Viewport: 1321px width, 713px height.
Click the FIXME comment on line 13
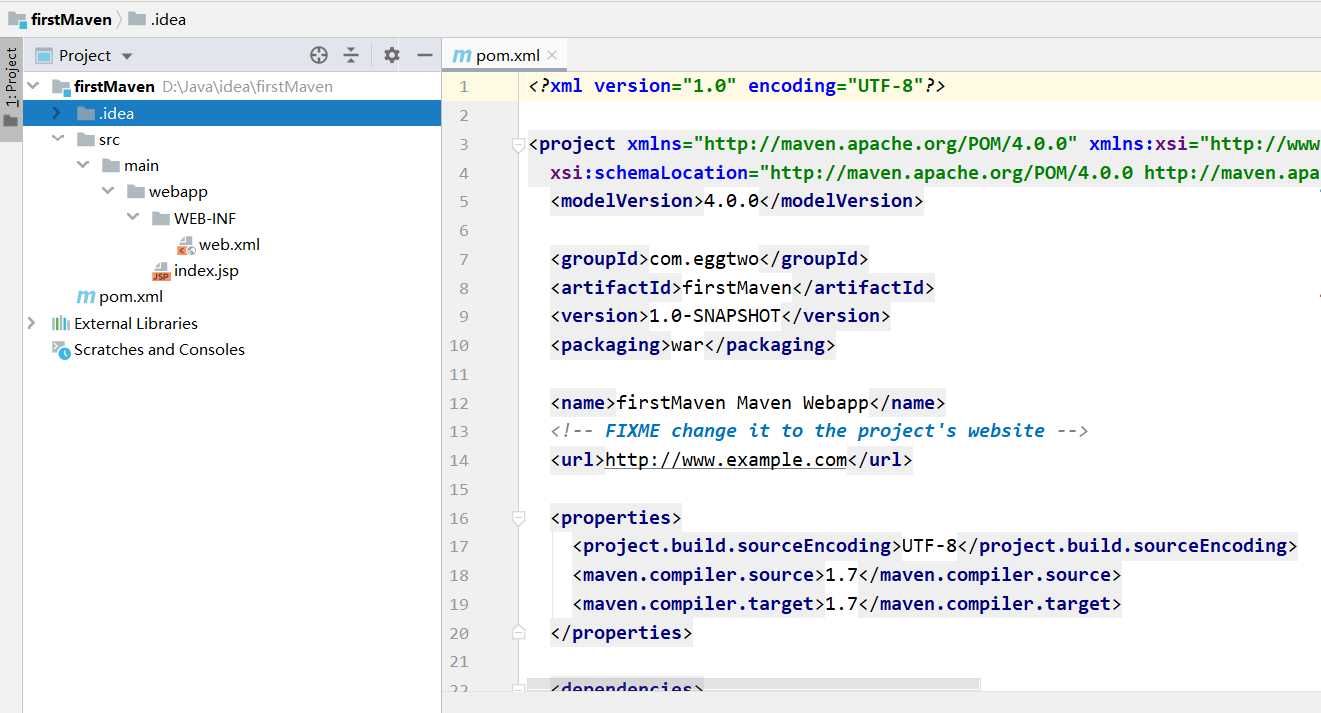point(818,431)
